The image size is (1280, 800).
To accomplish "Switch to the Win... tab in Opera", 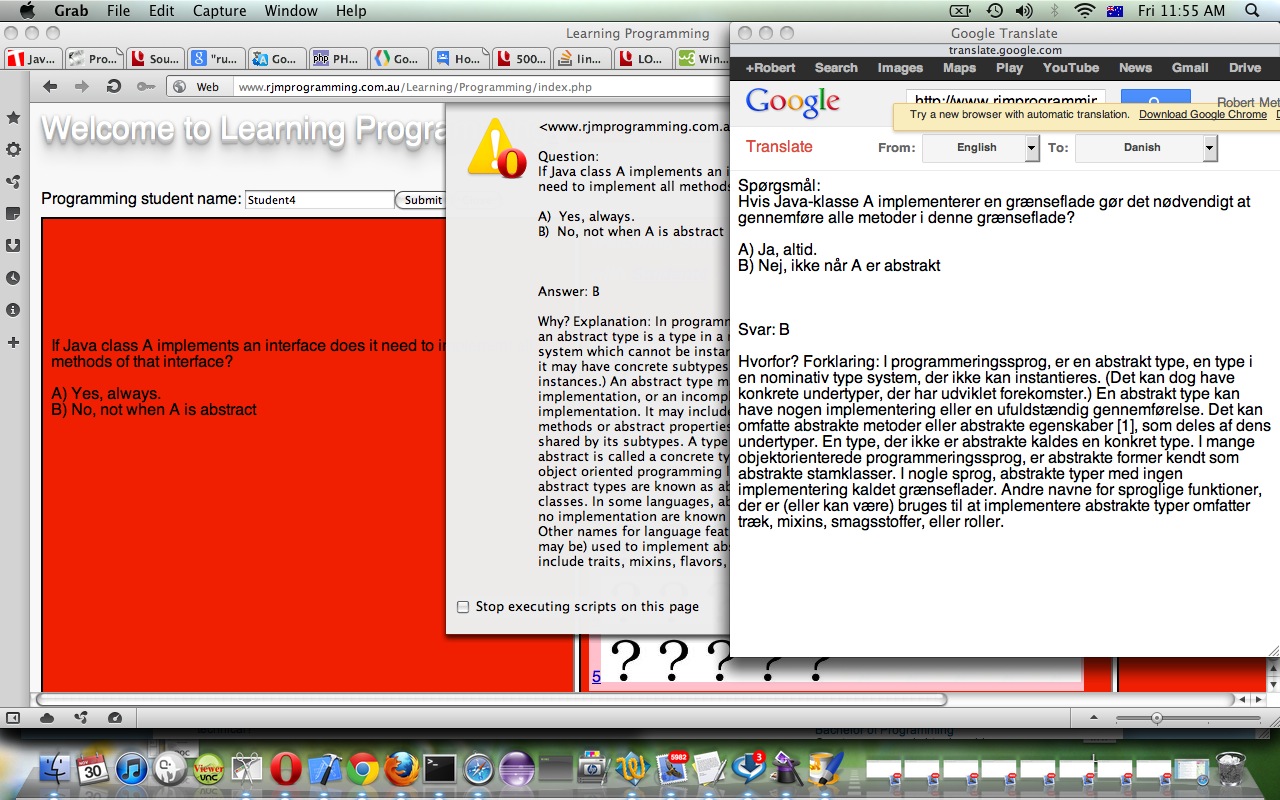I will coord(703,59).
